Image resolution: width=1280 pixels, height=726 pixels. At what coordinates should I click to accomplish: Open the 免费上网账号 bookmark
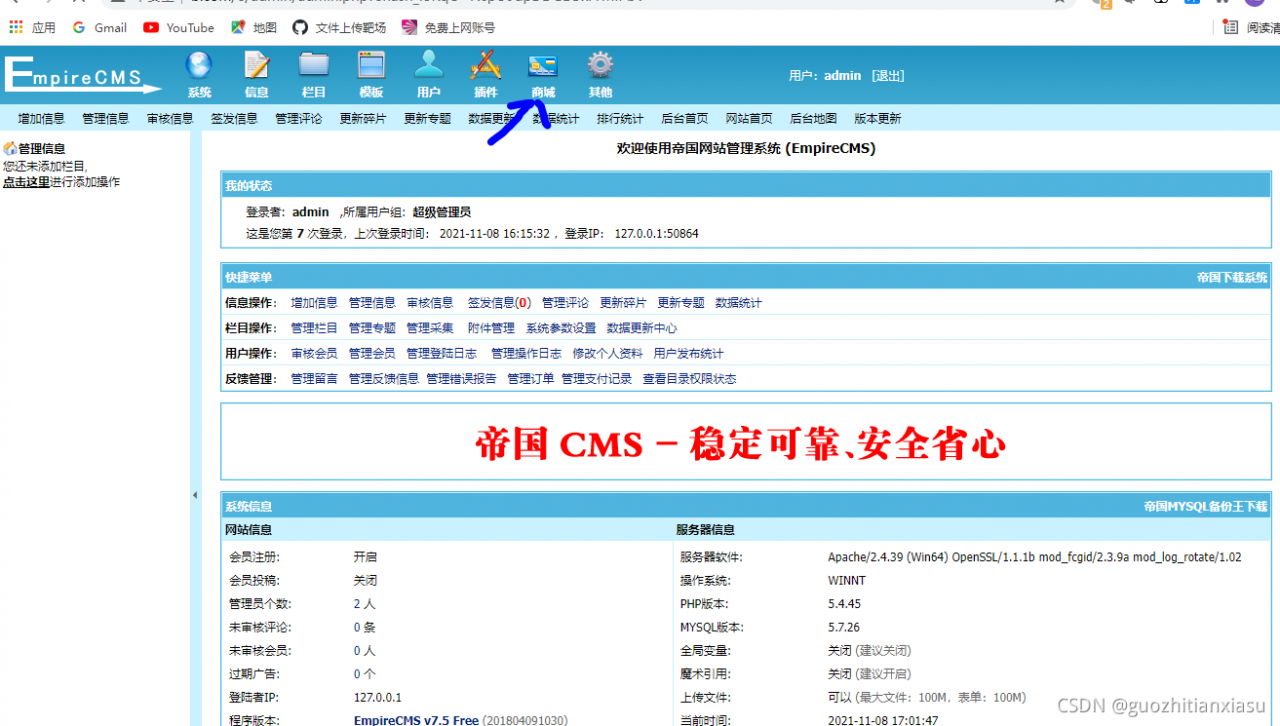pos(448,28)
